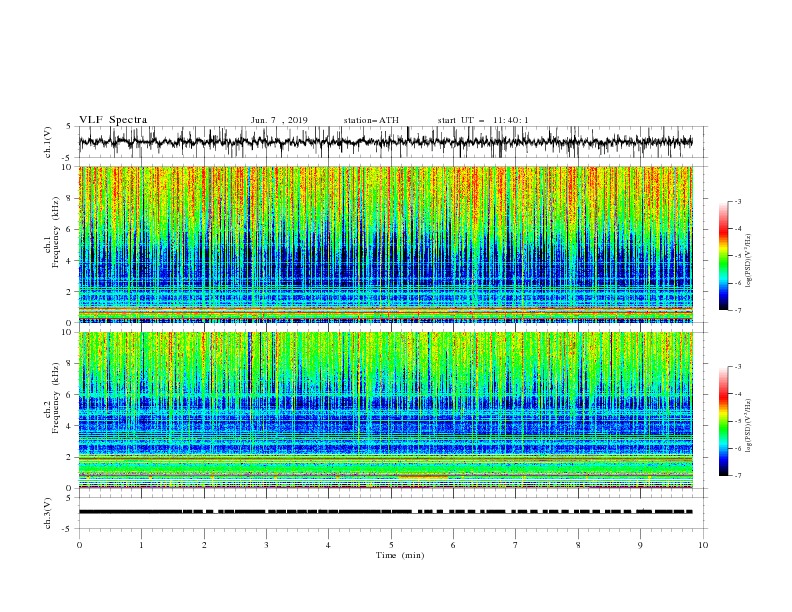
Task: Click inside the ch.2 spectrogram panel
Action: coord(385,410)
